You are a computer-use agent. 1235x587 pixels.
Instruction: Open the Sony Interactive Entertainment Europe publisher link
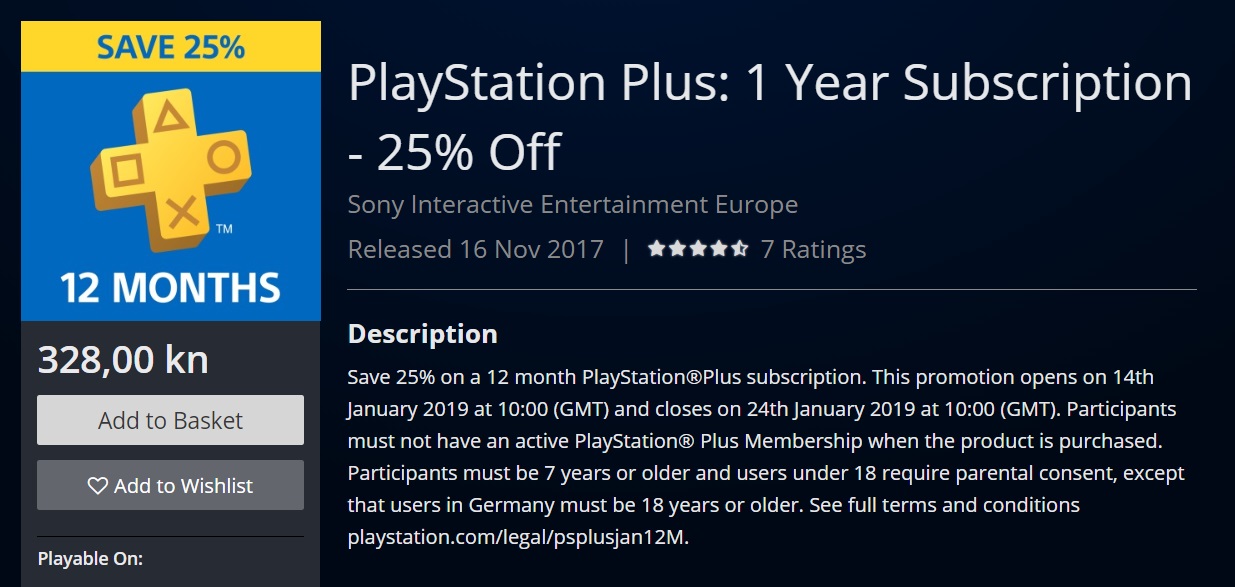click(572, 205)
